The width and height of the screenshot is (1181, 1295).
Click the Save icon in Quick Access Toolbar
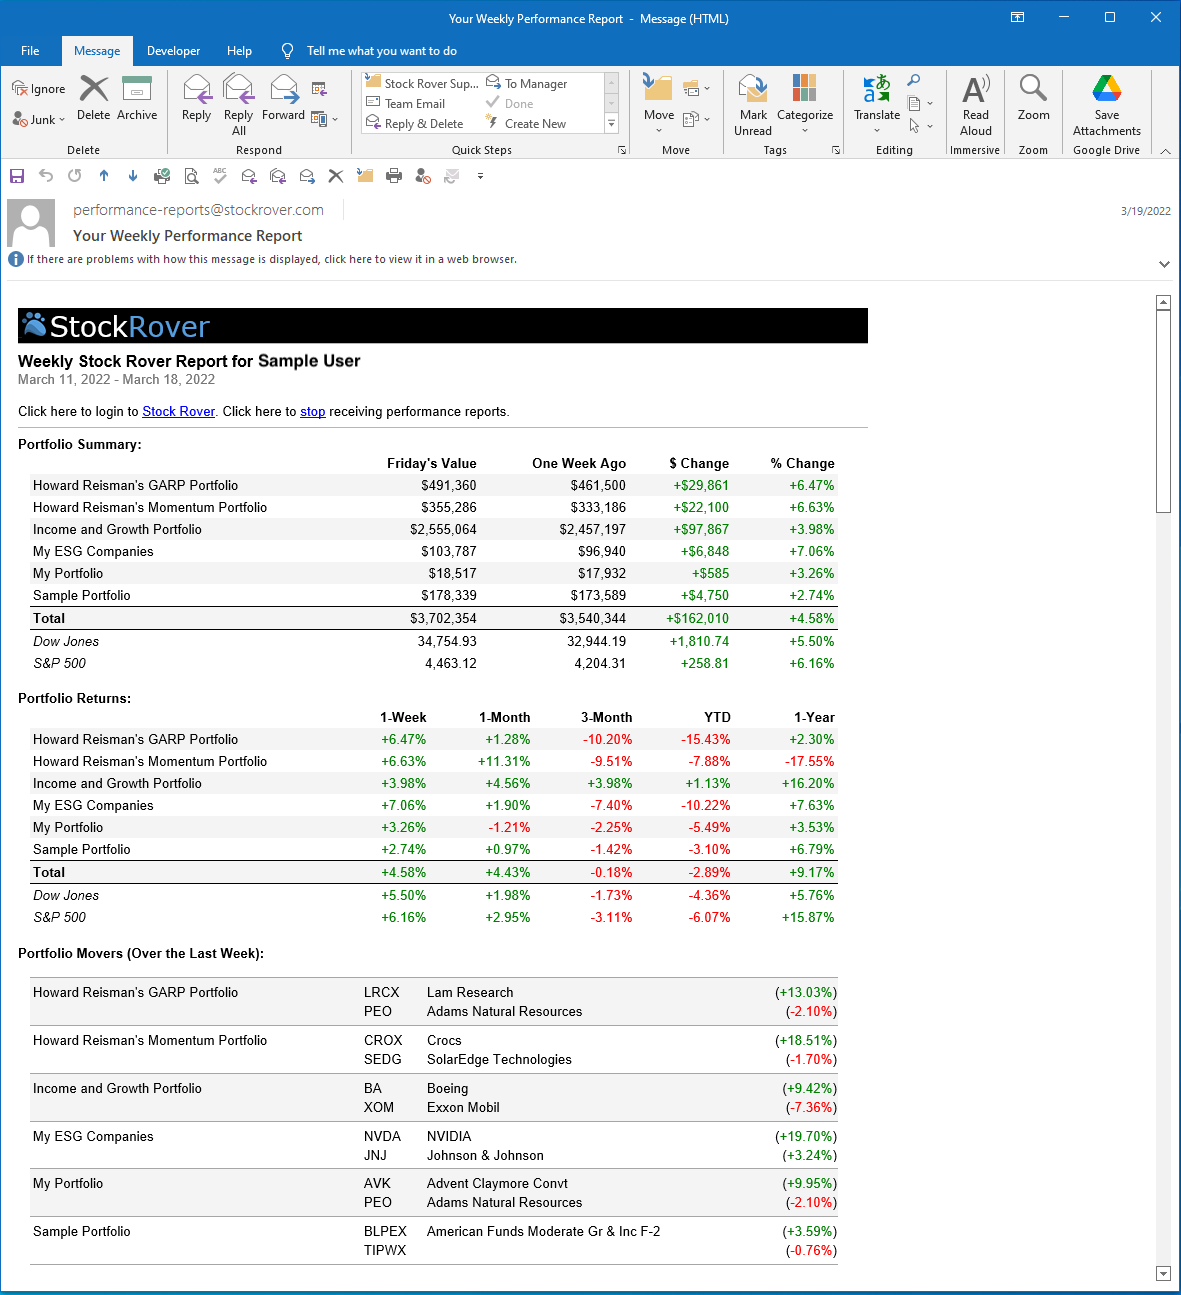[x=17, y=176]
